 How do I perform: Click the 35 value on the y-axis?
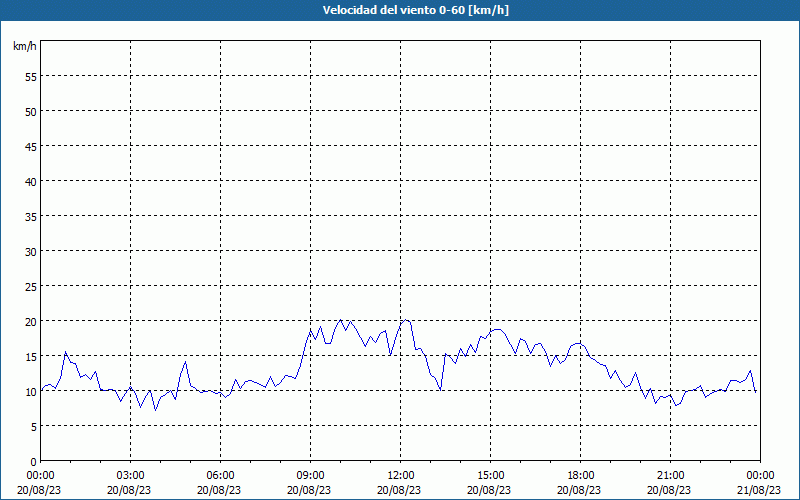pyautogui.click(x=31, y=216)
